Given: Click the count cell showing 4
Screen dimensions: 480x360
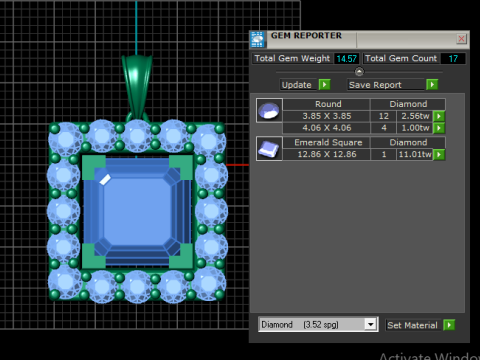Looking at the screenshot, I should 383,128.
